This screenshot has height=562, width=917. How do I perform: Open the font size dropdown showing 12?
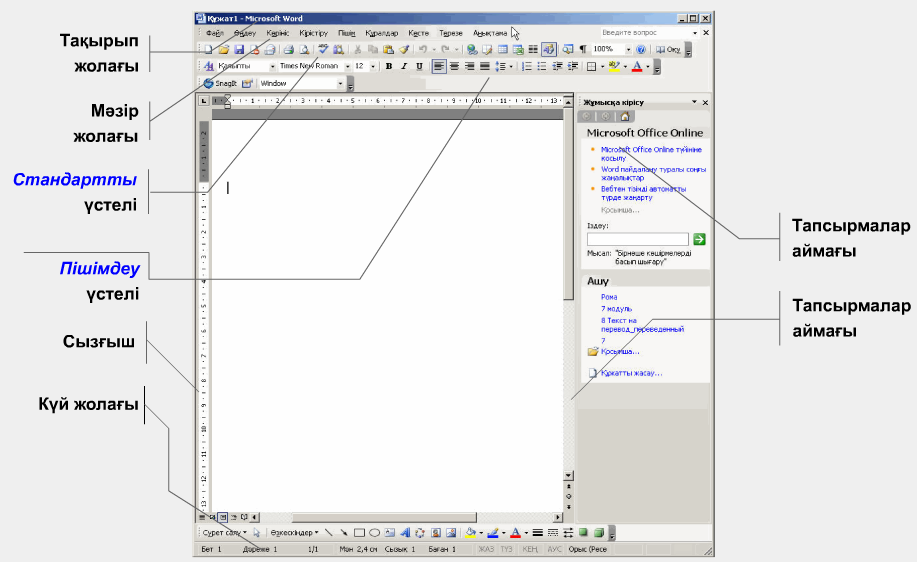point(373,66)
